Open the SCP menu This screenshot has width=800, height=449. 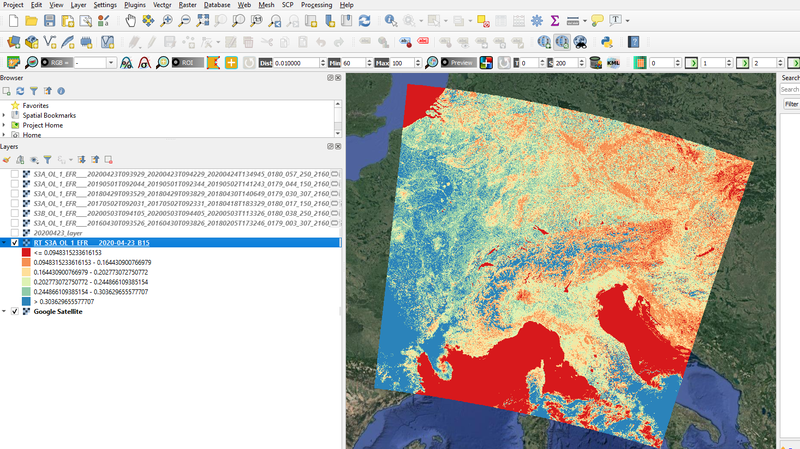(x=288, y=5)
